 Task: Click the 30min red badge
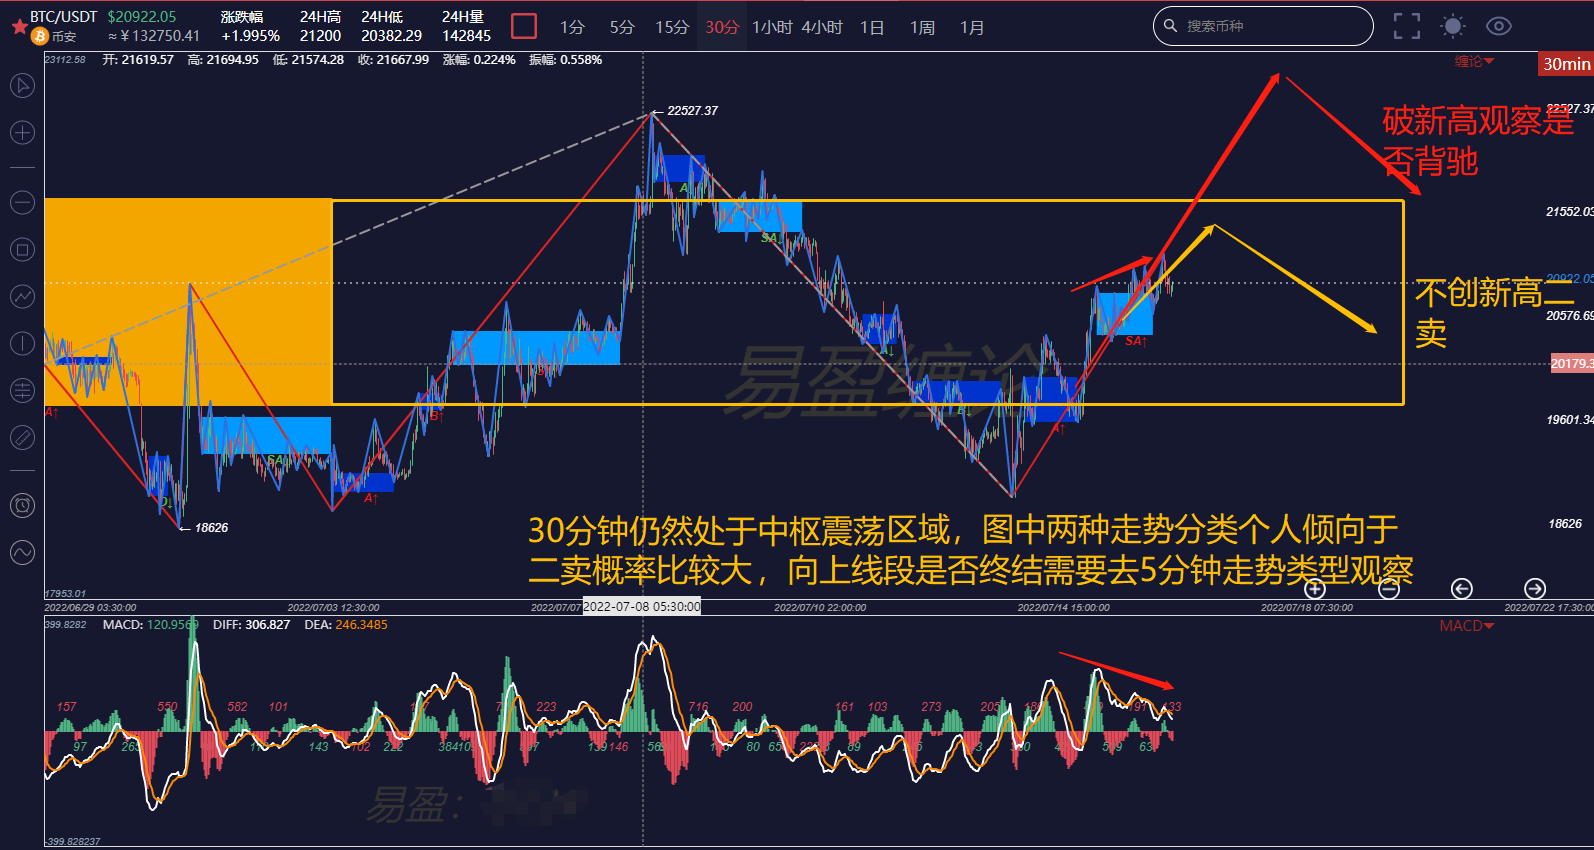[x=1566, y=64]
